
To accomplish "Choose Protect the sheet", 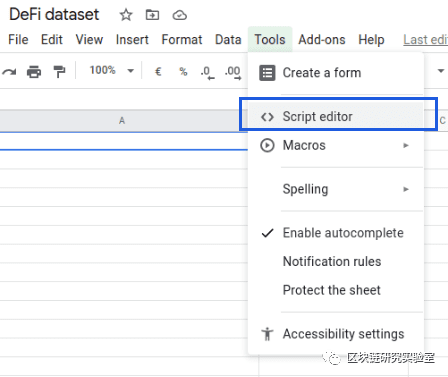I will (336, 290).
